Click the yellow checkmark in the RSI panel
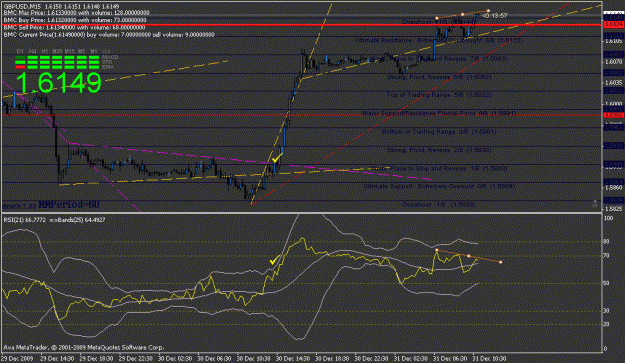 click(275, 260)
